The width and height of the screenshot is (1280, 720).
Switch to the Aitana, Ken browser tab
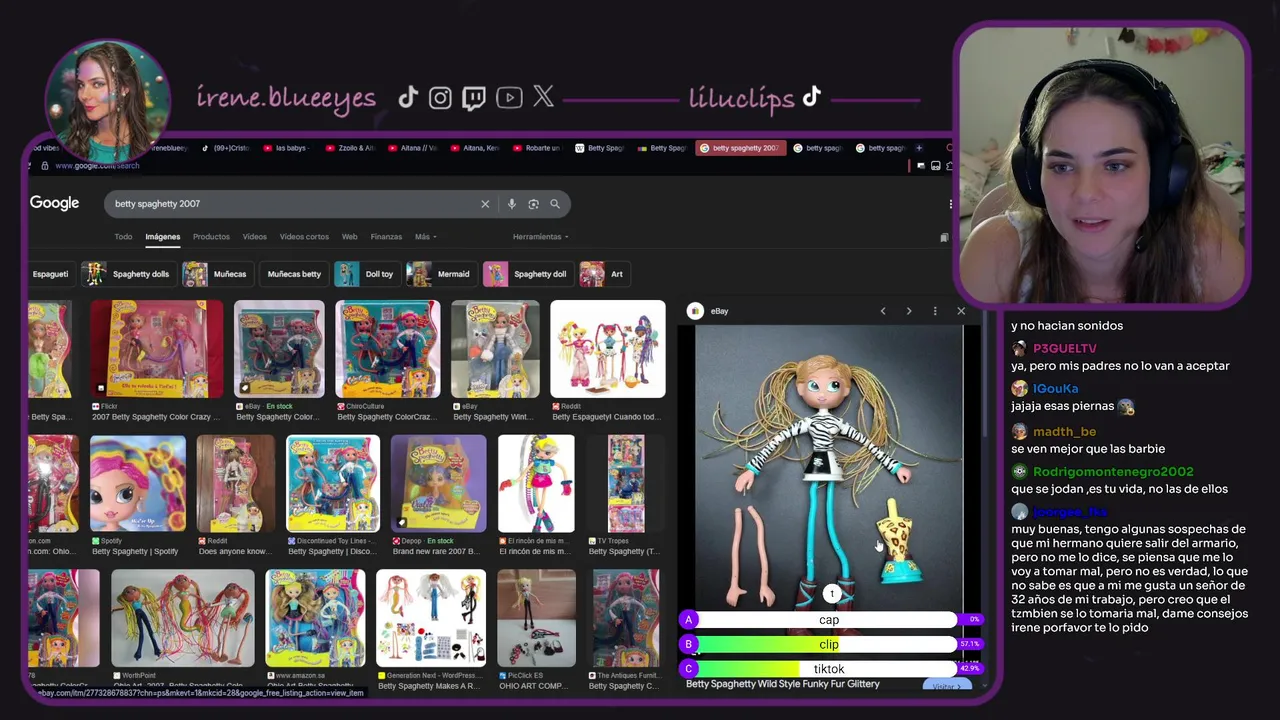tap(476, 148)
